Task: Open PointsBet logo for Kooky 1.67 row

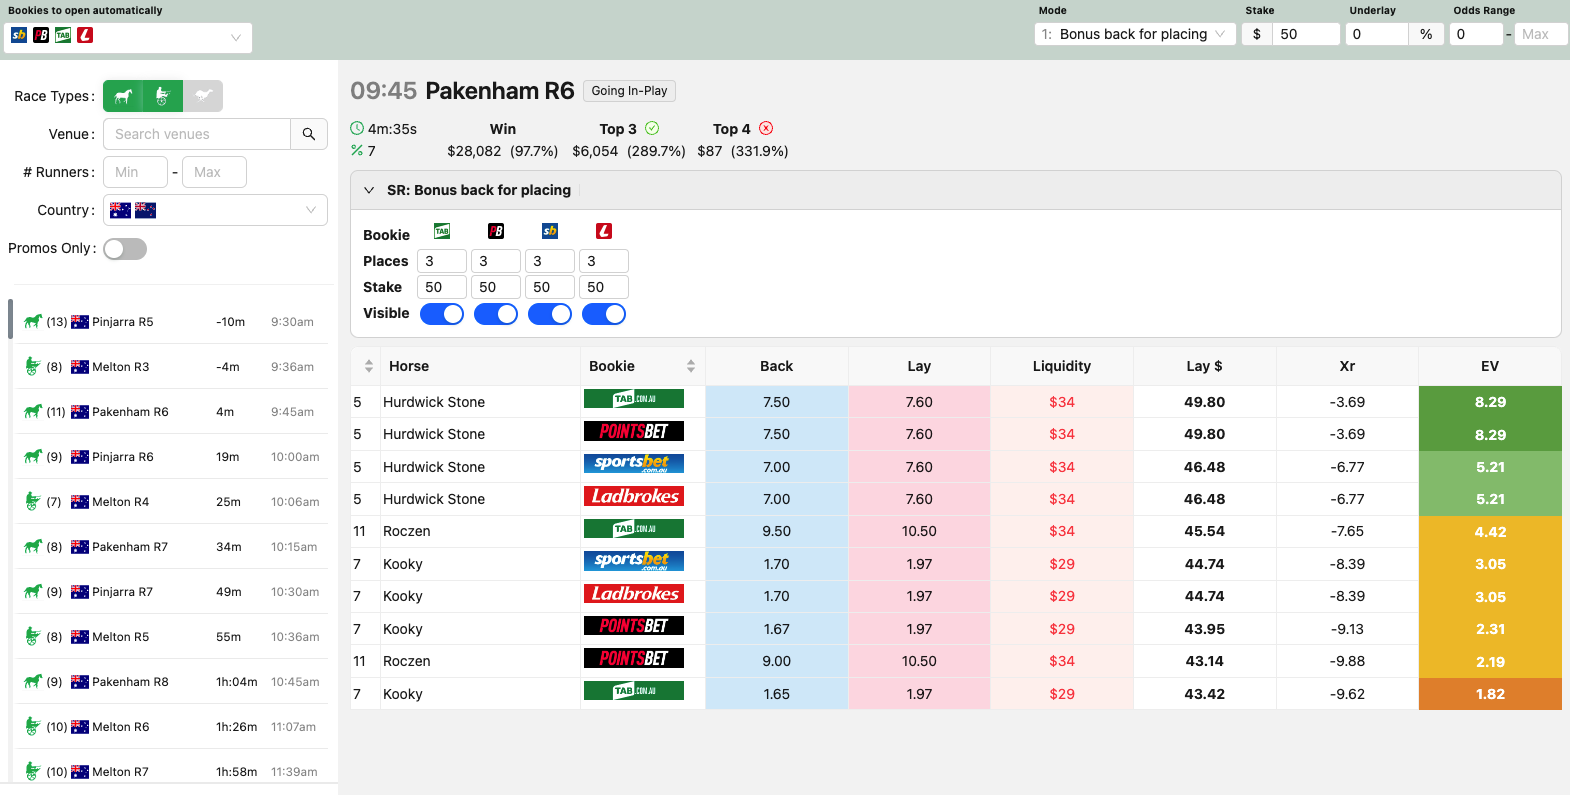Action: (x=634, y=626)
